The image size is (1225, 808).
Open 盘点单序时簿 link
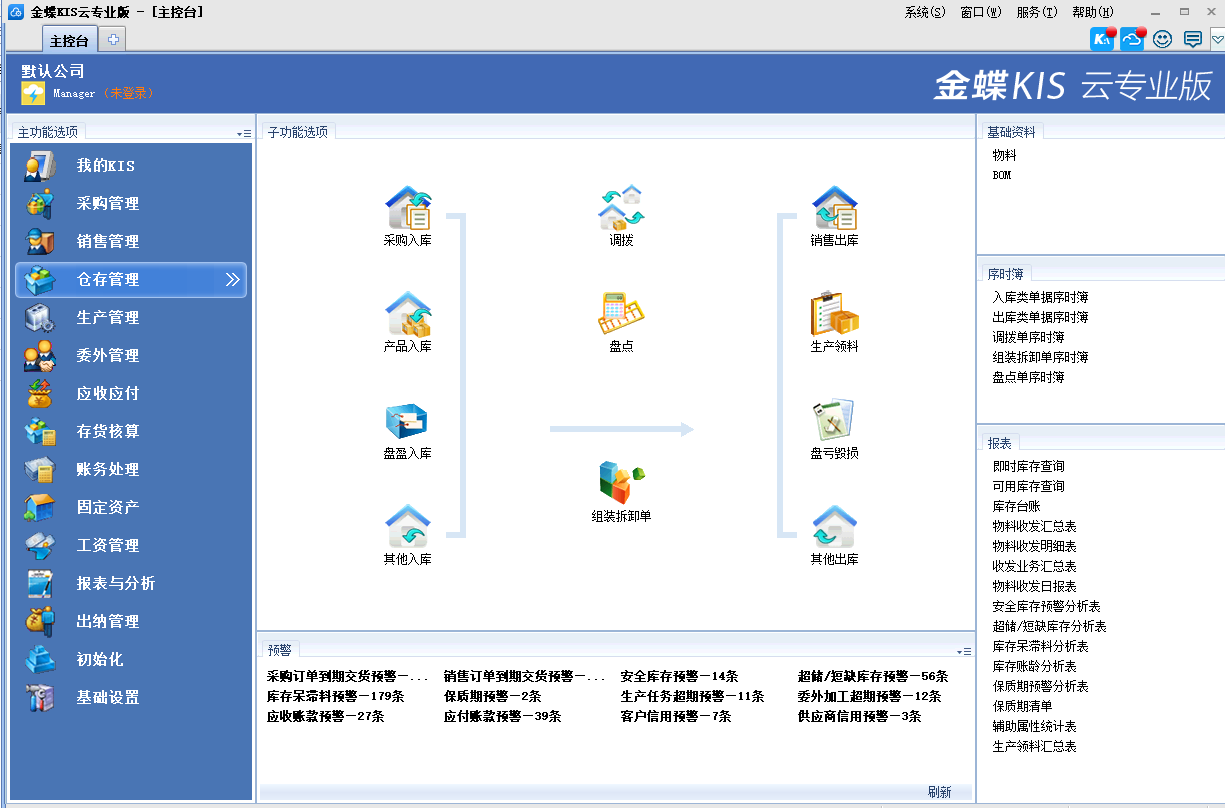coord(1028,377)
